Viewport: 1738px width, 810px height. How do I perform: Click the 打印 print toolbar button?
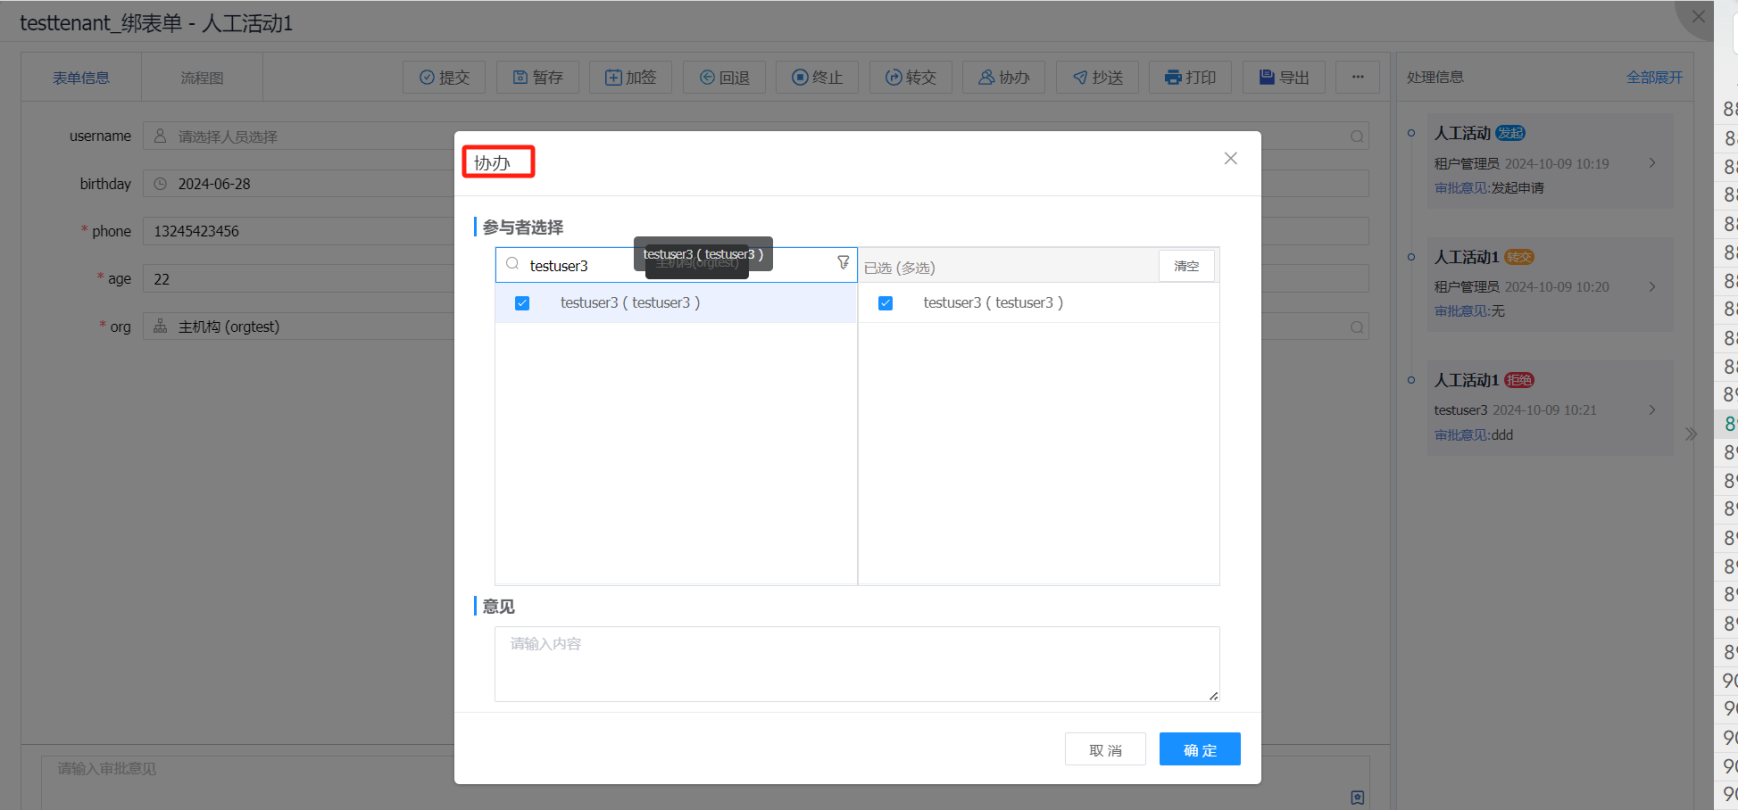click(1190, 77)
